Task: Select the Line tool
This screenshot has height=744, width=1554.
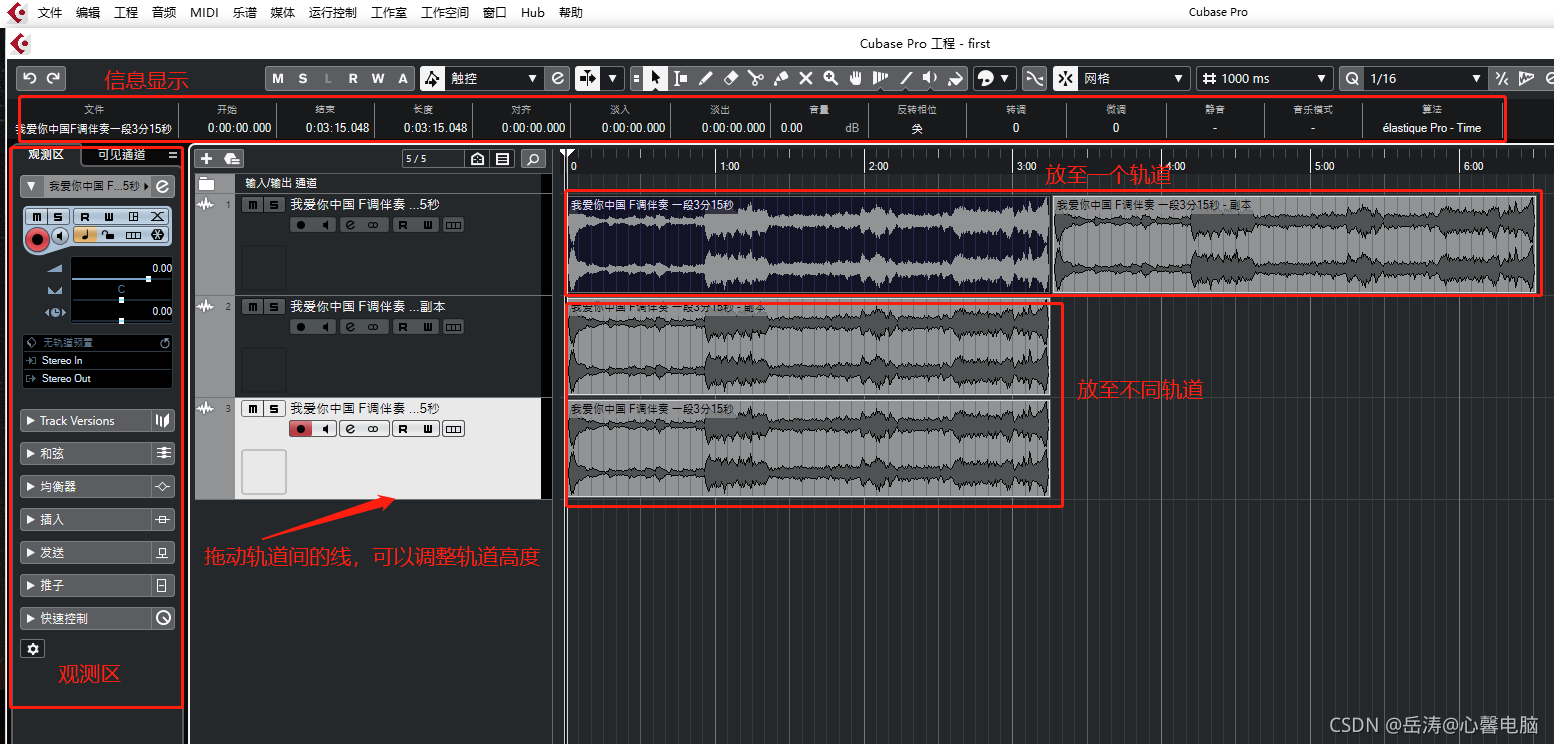Action: (x=906, y=78)
